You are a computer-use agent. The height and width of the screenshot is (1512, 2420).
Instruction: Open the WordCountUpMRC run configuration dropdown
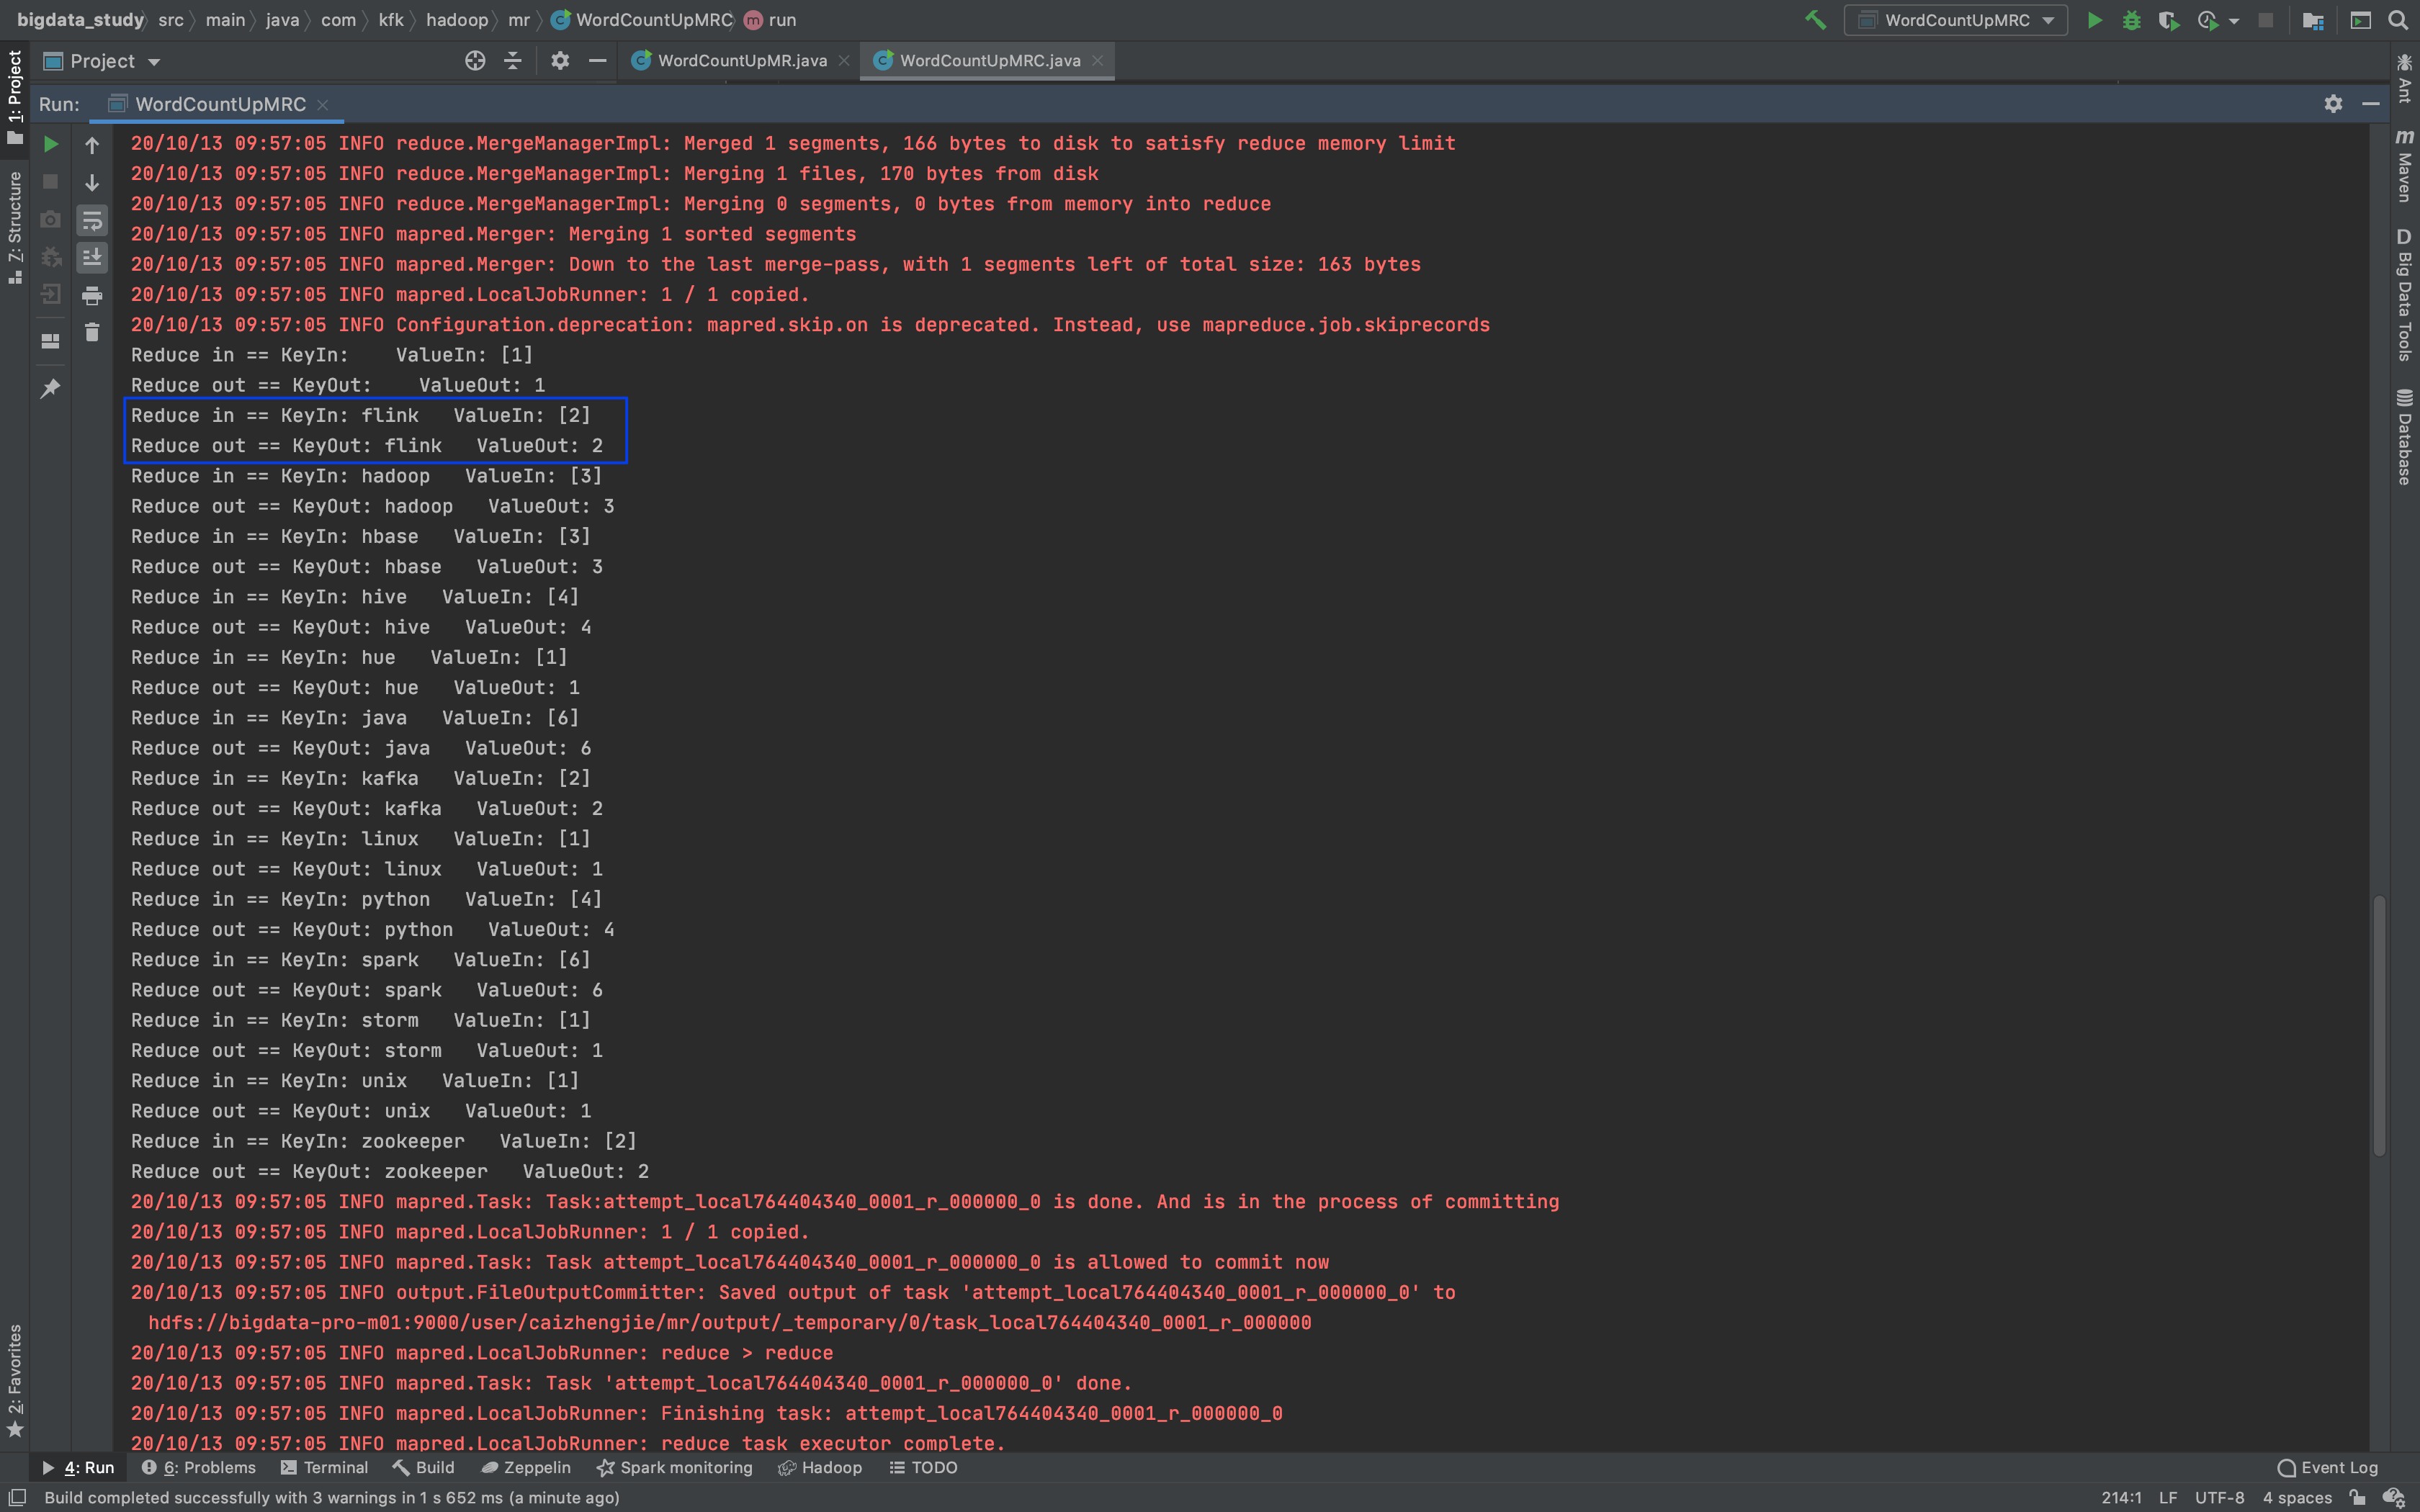[1955, 19]
